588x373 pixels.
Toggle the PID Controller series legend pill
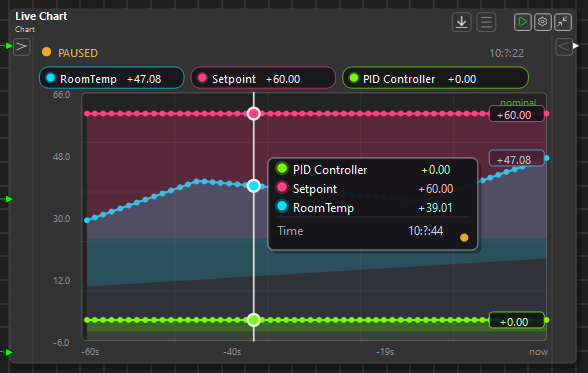tap(435, 78)
